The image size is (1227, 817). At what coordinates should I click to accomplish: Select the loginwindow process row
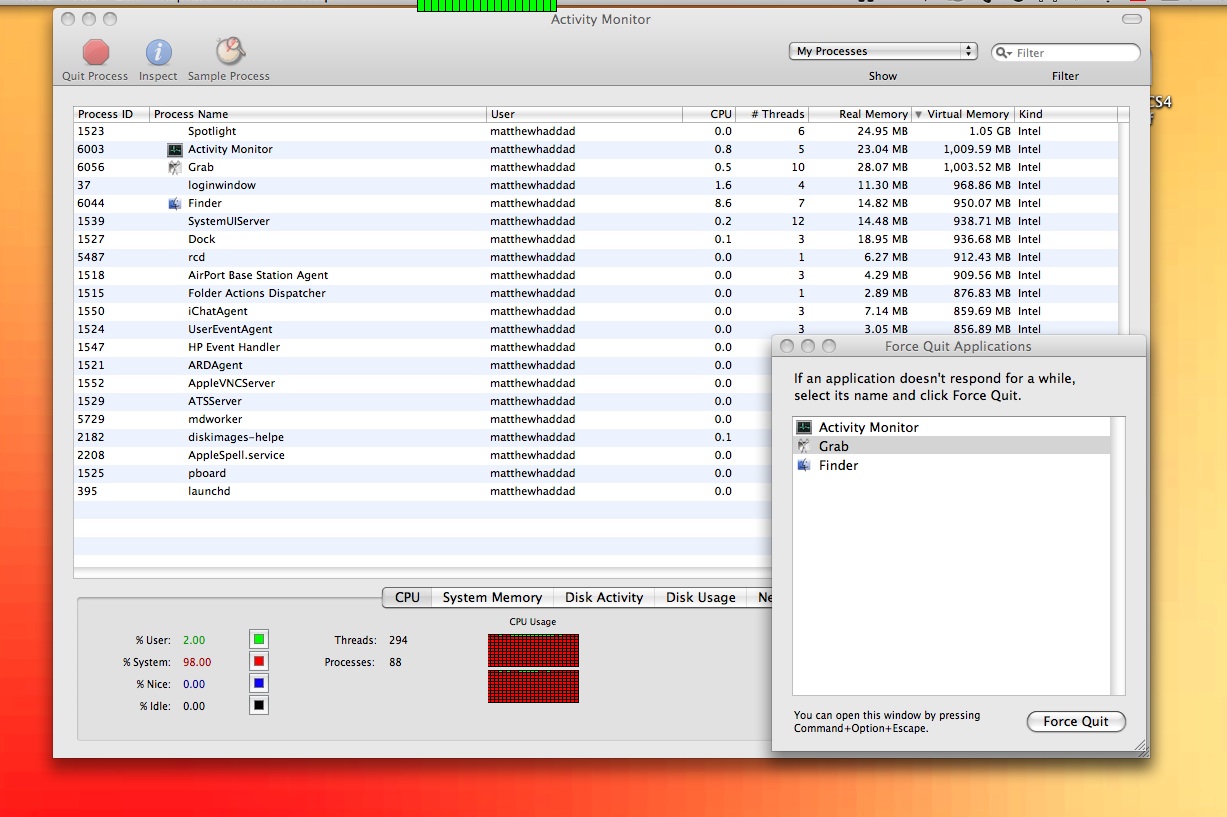[596, 185]
